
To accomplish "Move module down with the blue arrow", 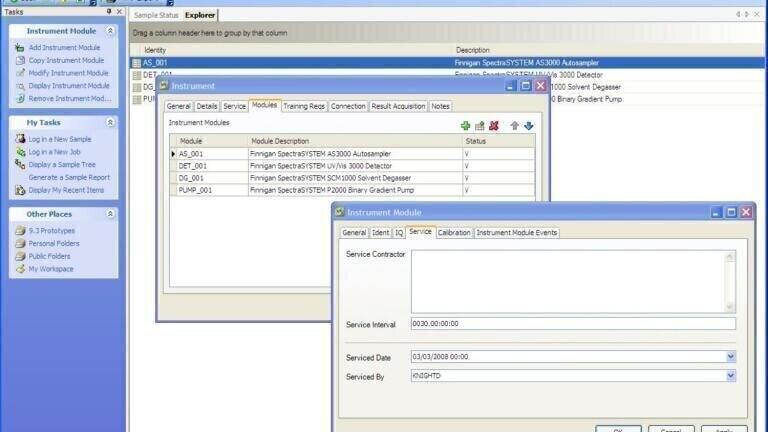I will click(x=528, y=126).
